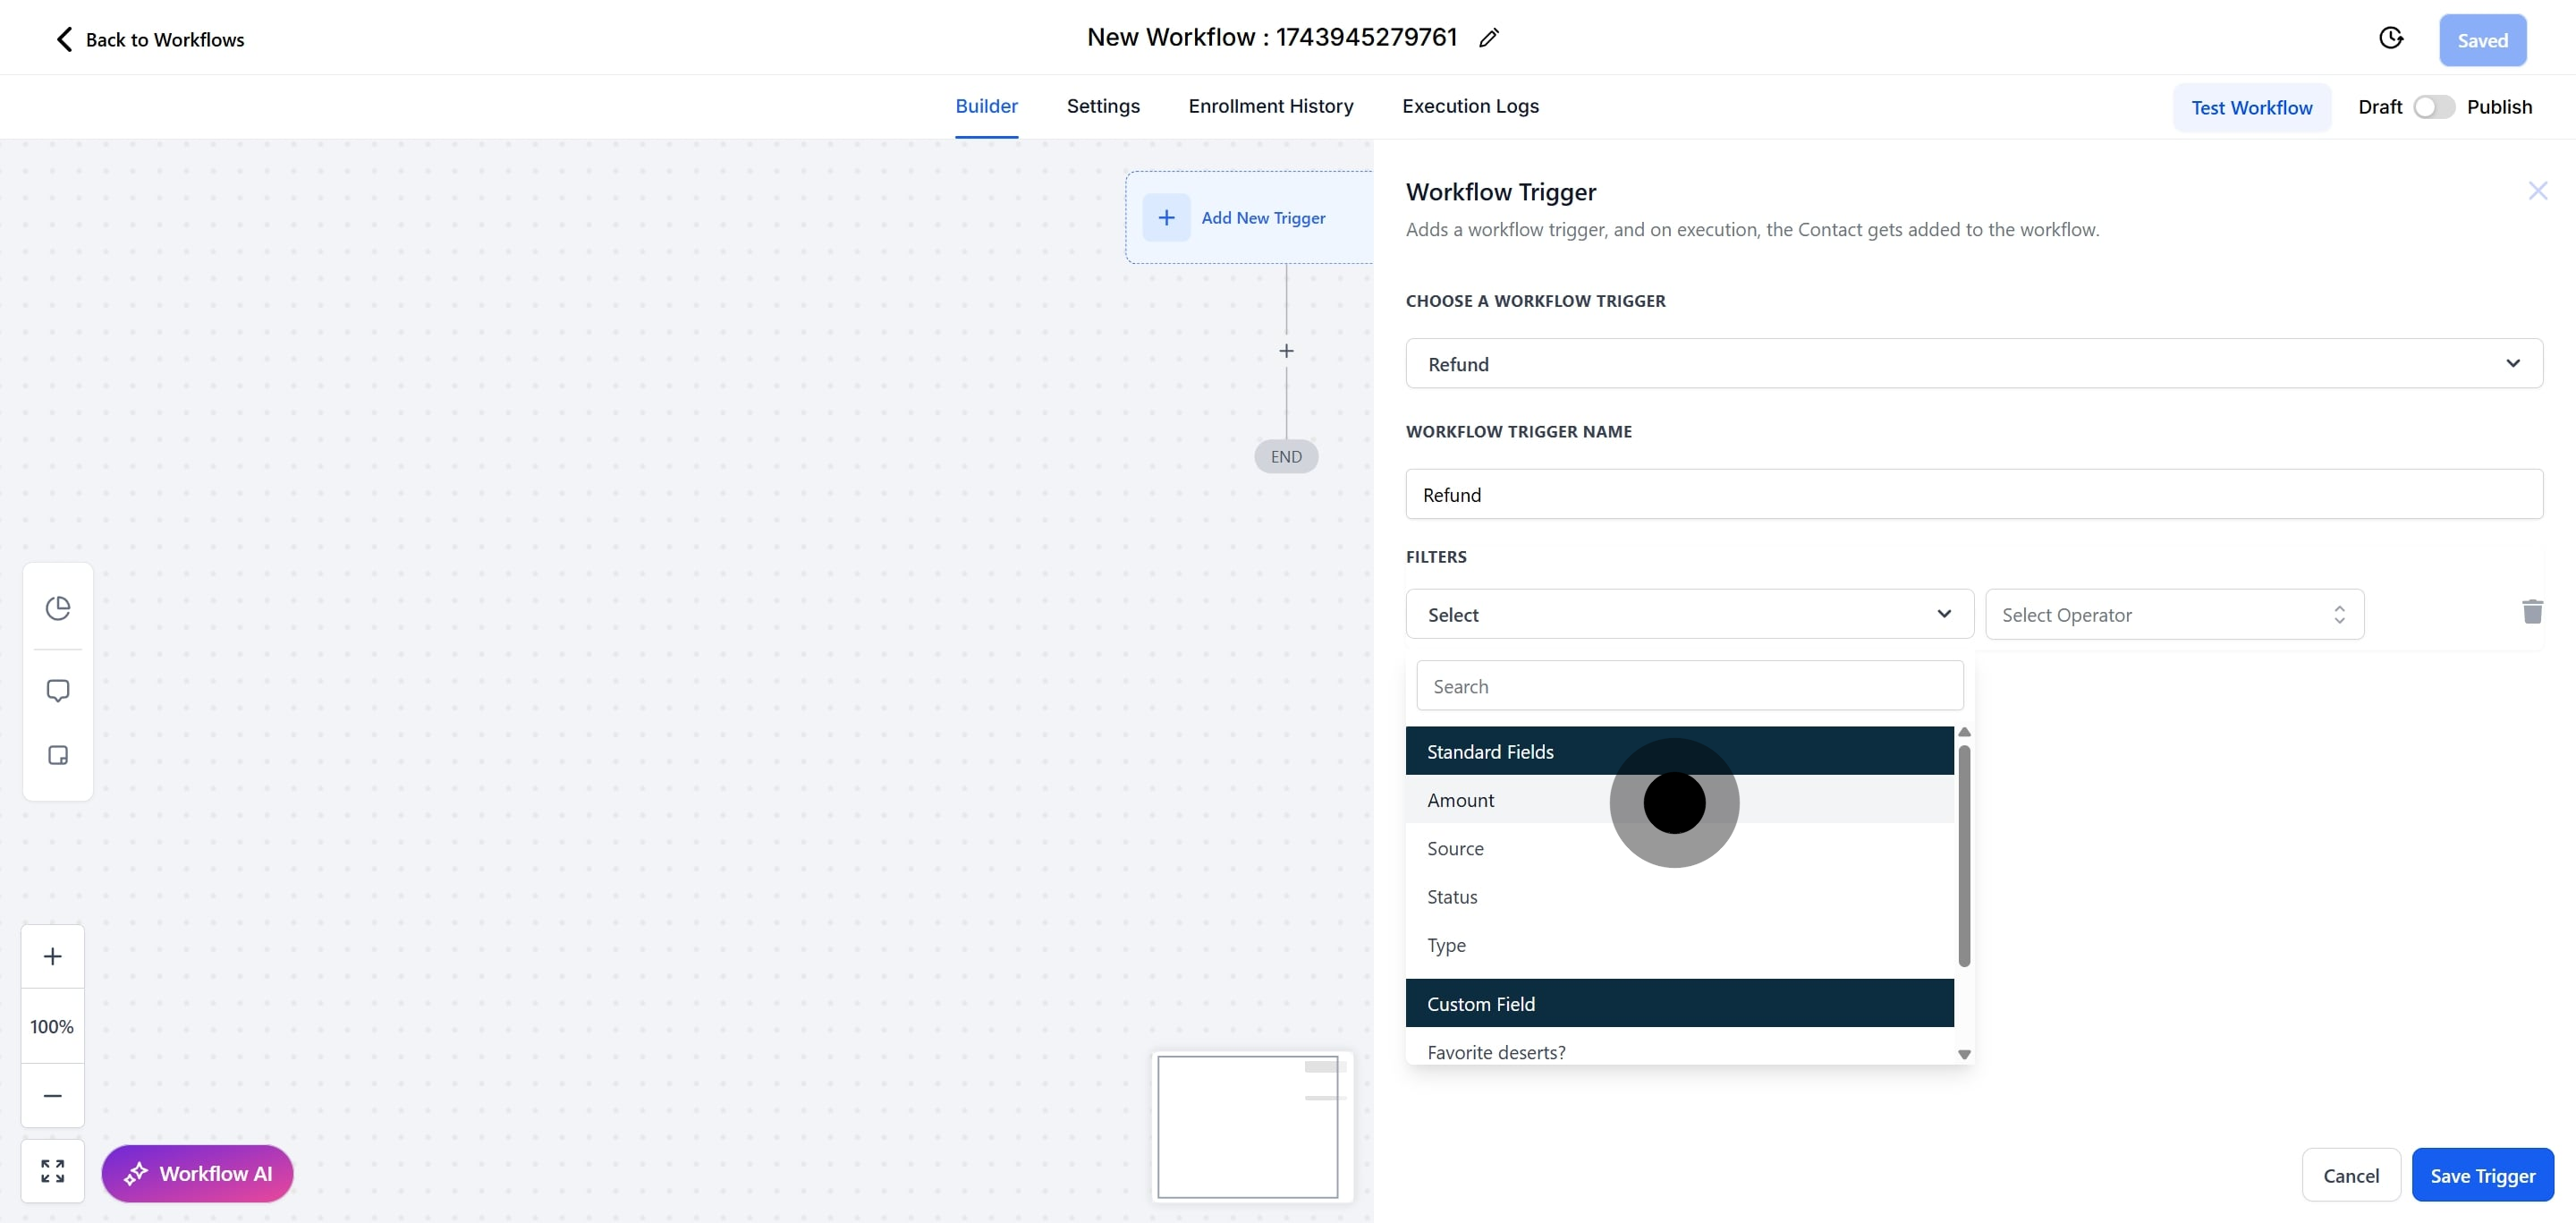2576x1223 pixels.
Task: Open the Enrollment History tab
Action: click(1270, 106)
